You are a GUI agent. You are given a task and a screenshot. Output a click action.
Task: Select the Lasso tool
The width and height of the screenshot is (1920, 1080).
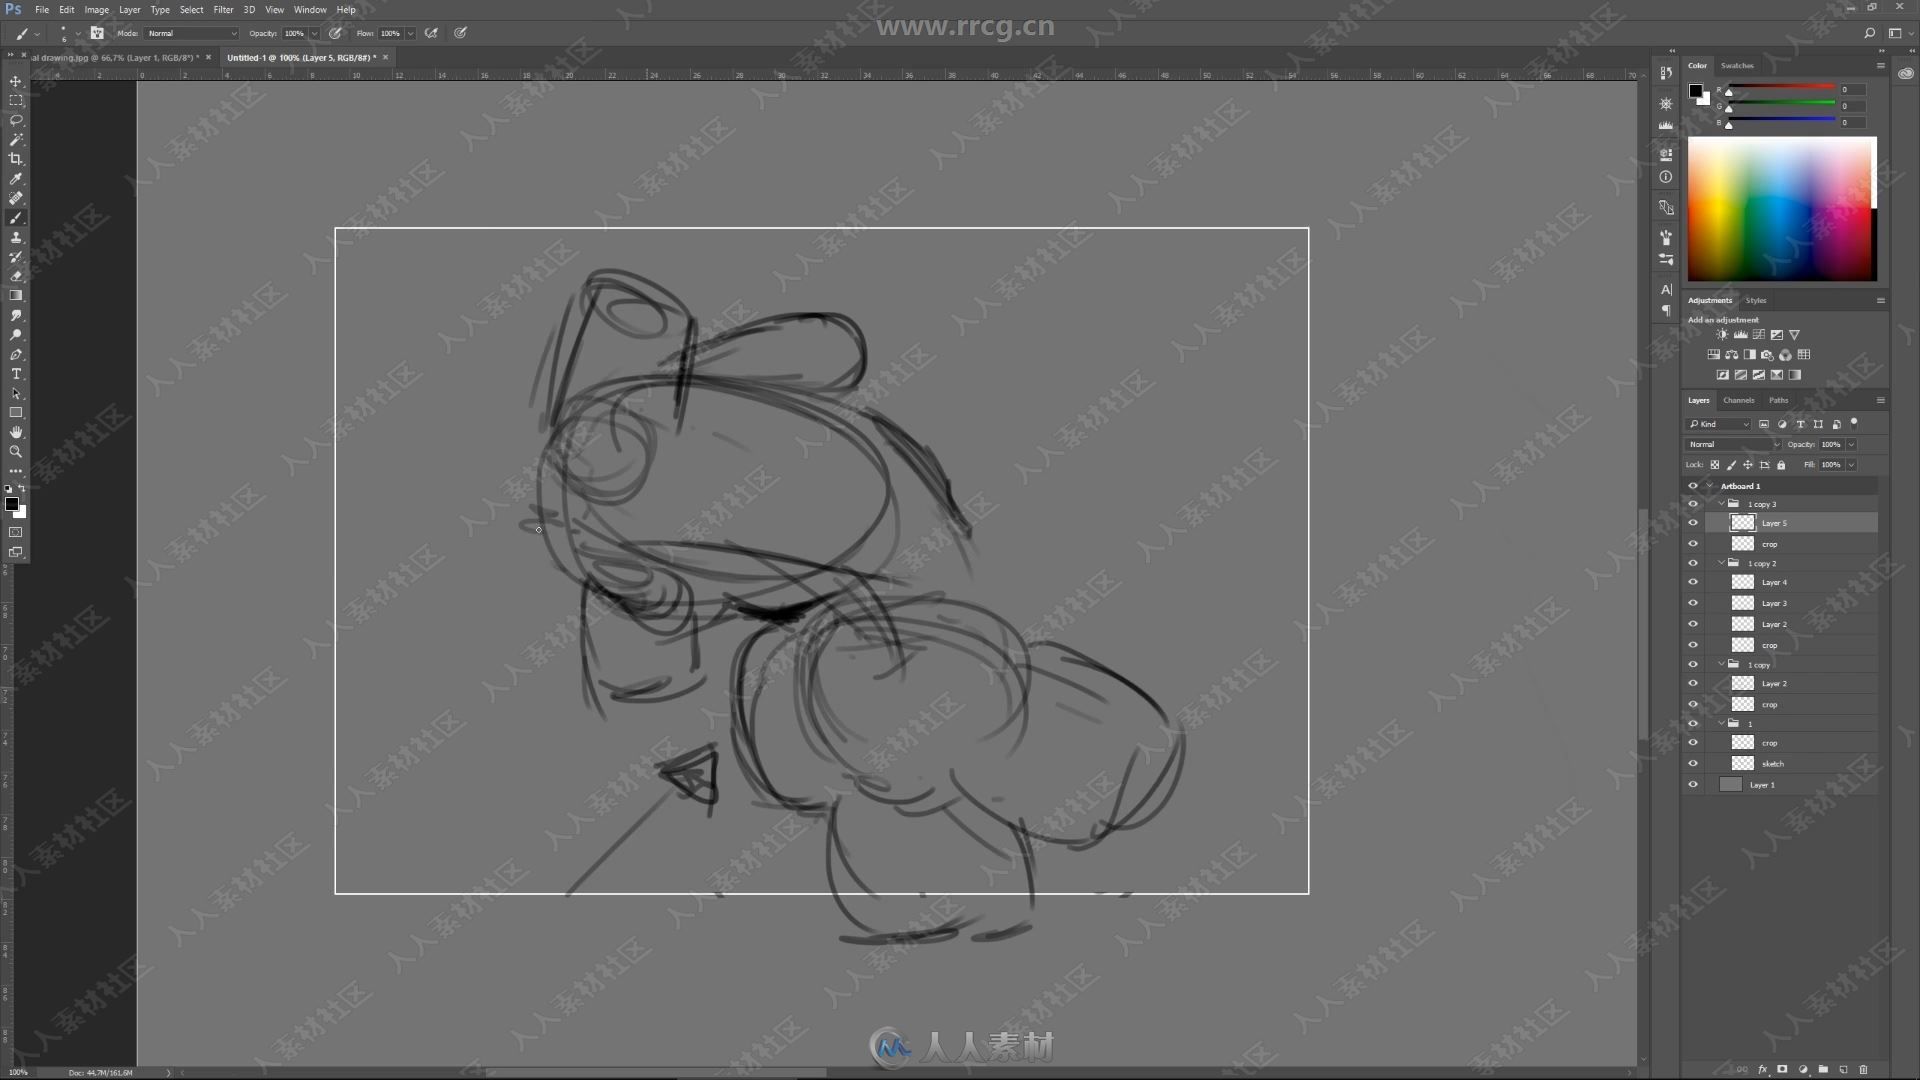tap(16, 120)
